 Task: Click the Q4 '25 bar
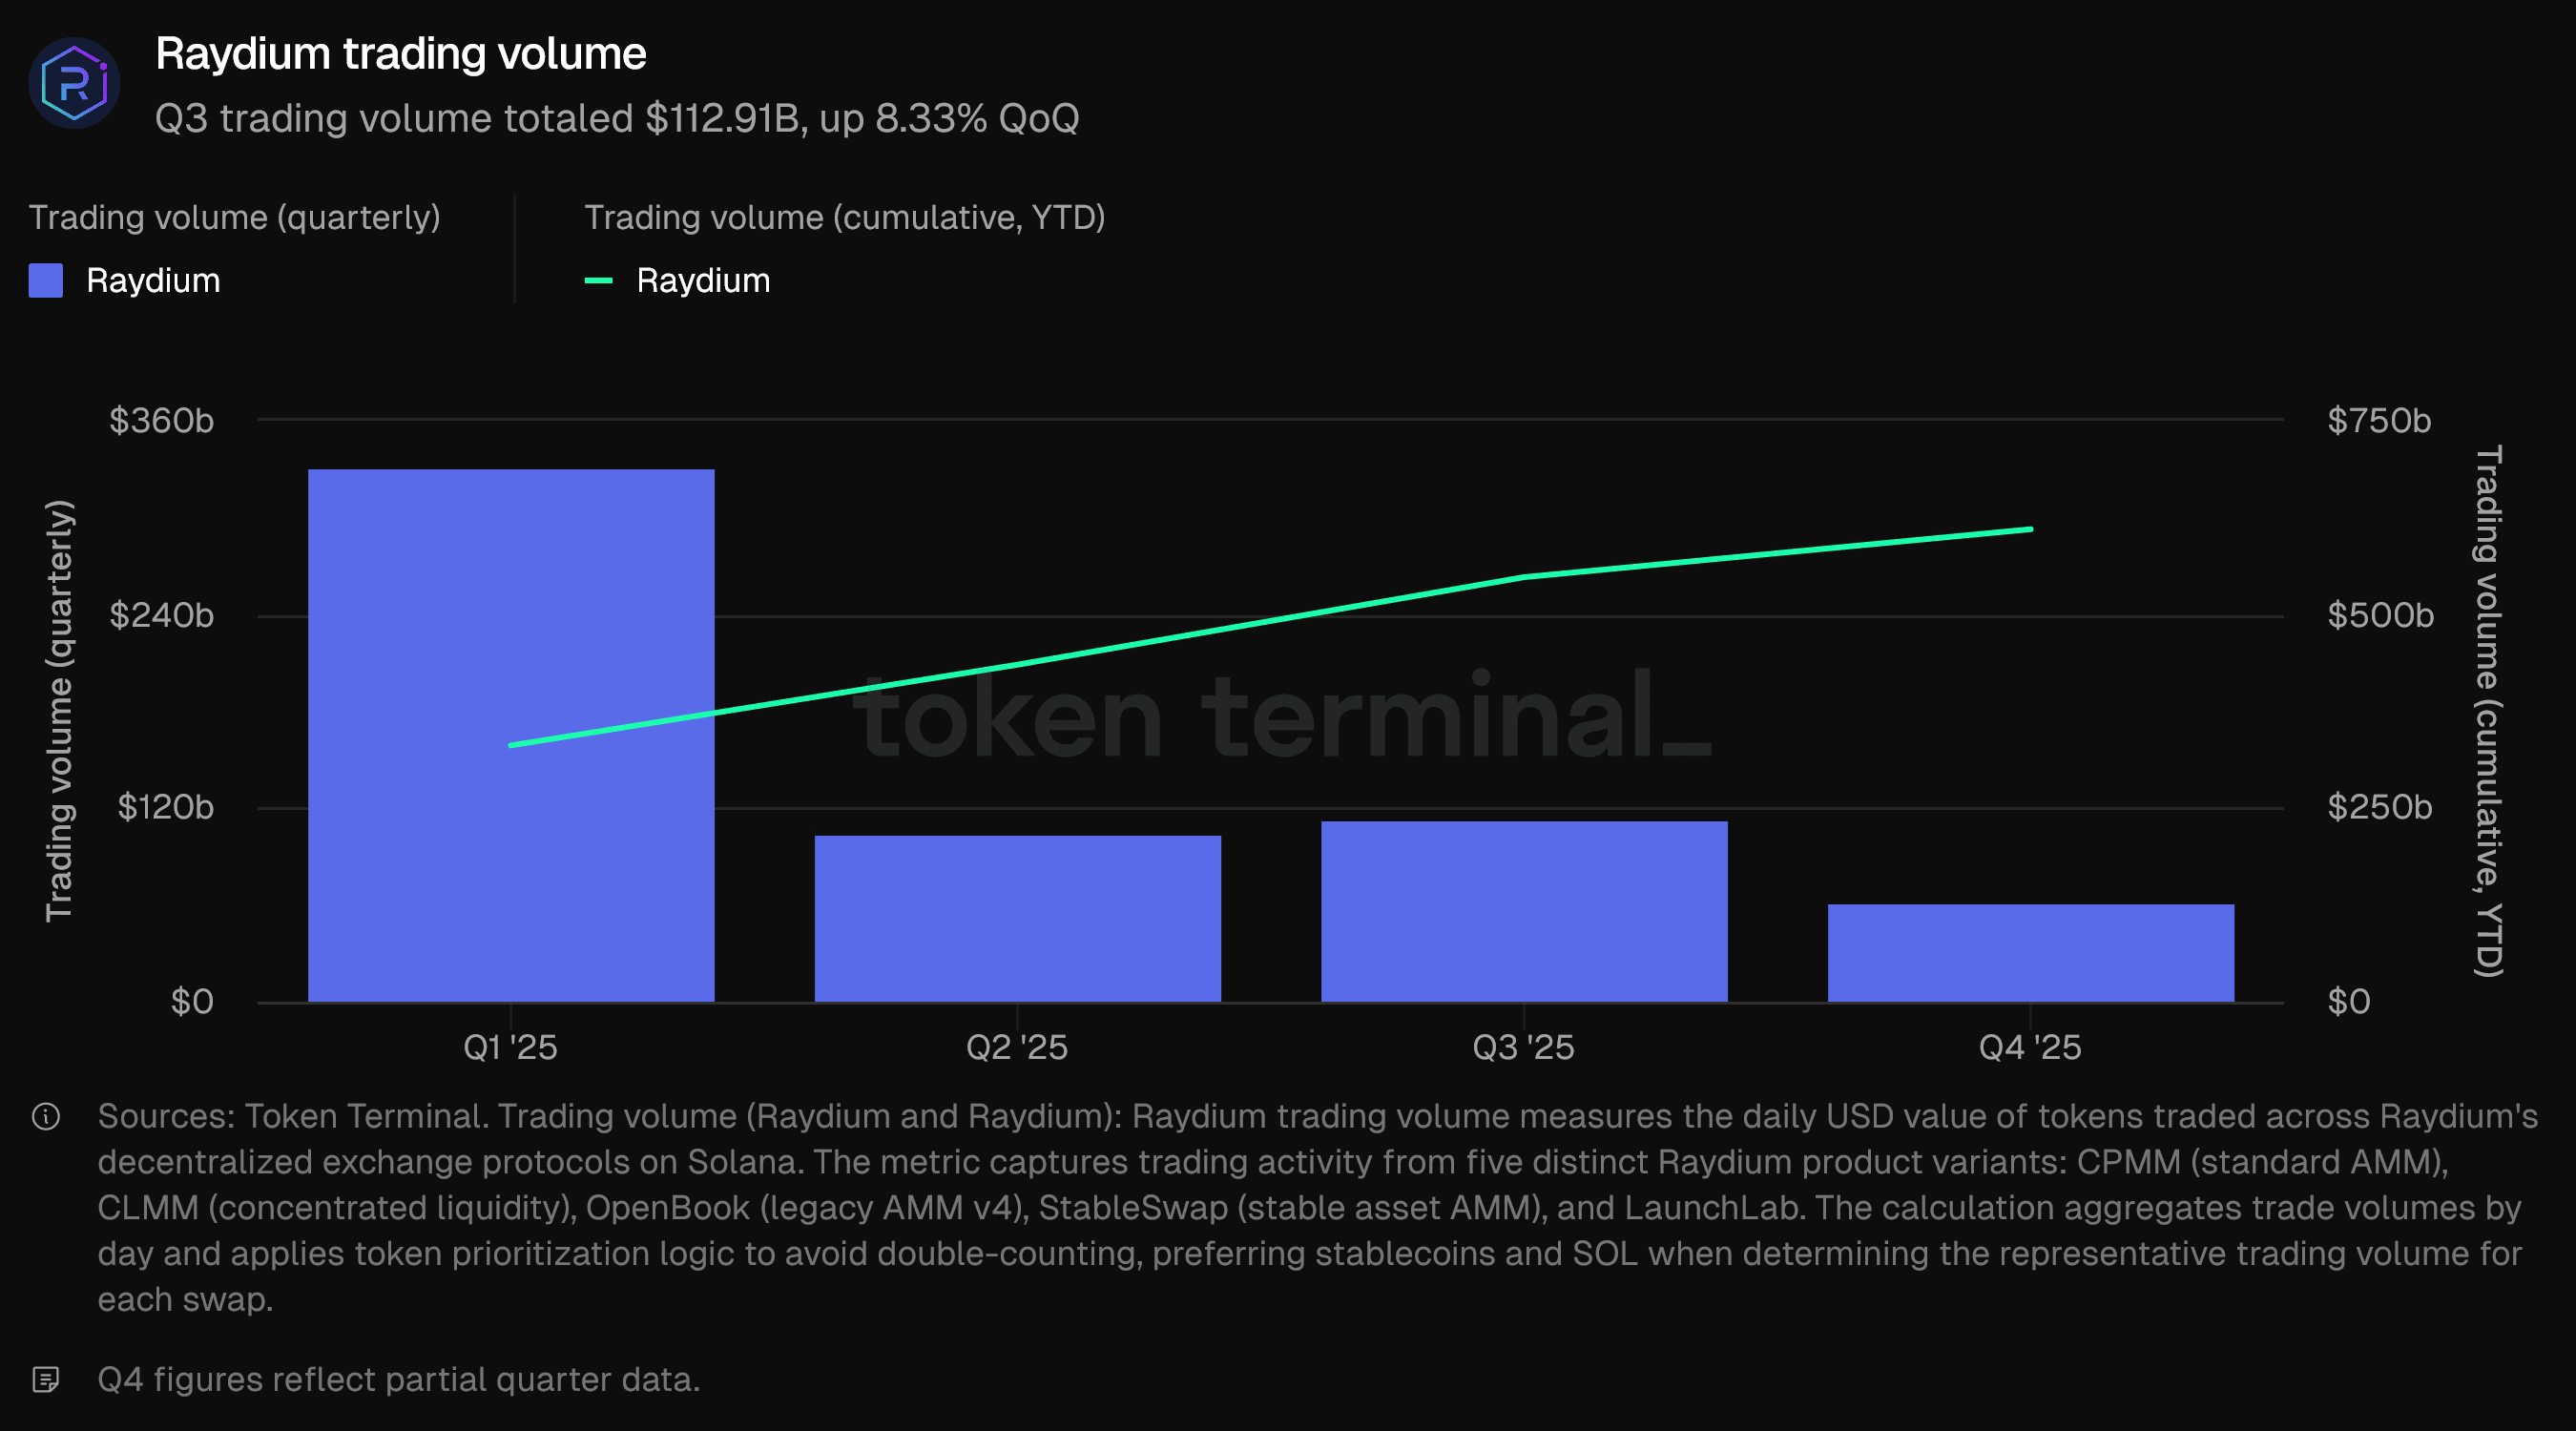pyautogui.click(x=2030, y=952)
